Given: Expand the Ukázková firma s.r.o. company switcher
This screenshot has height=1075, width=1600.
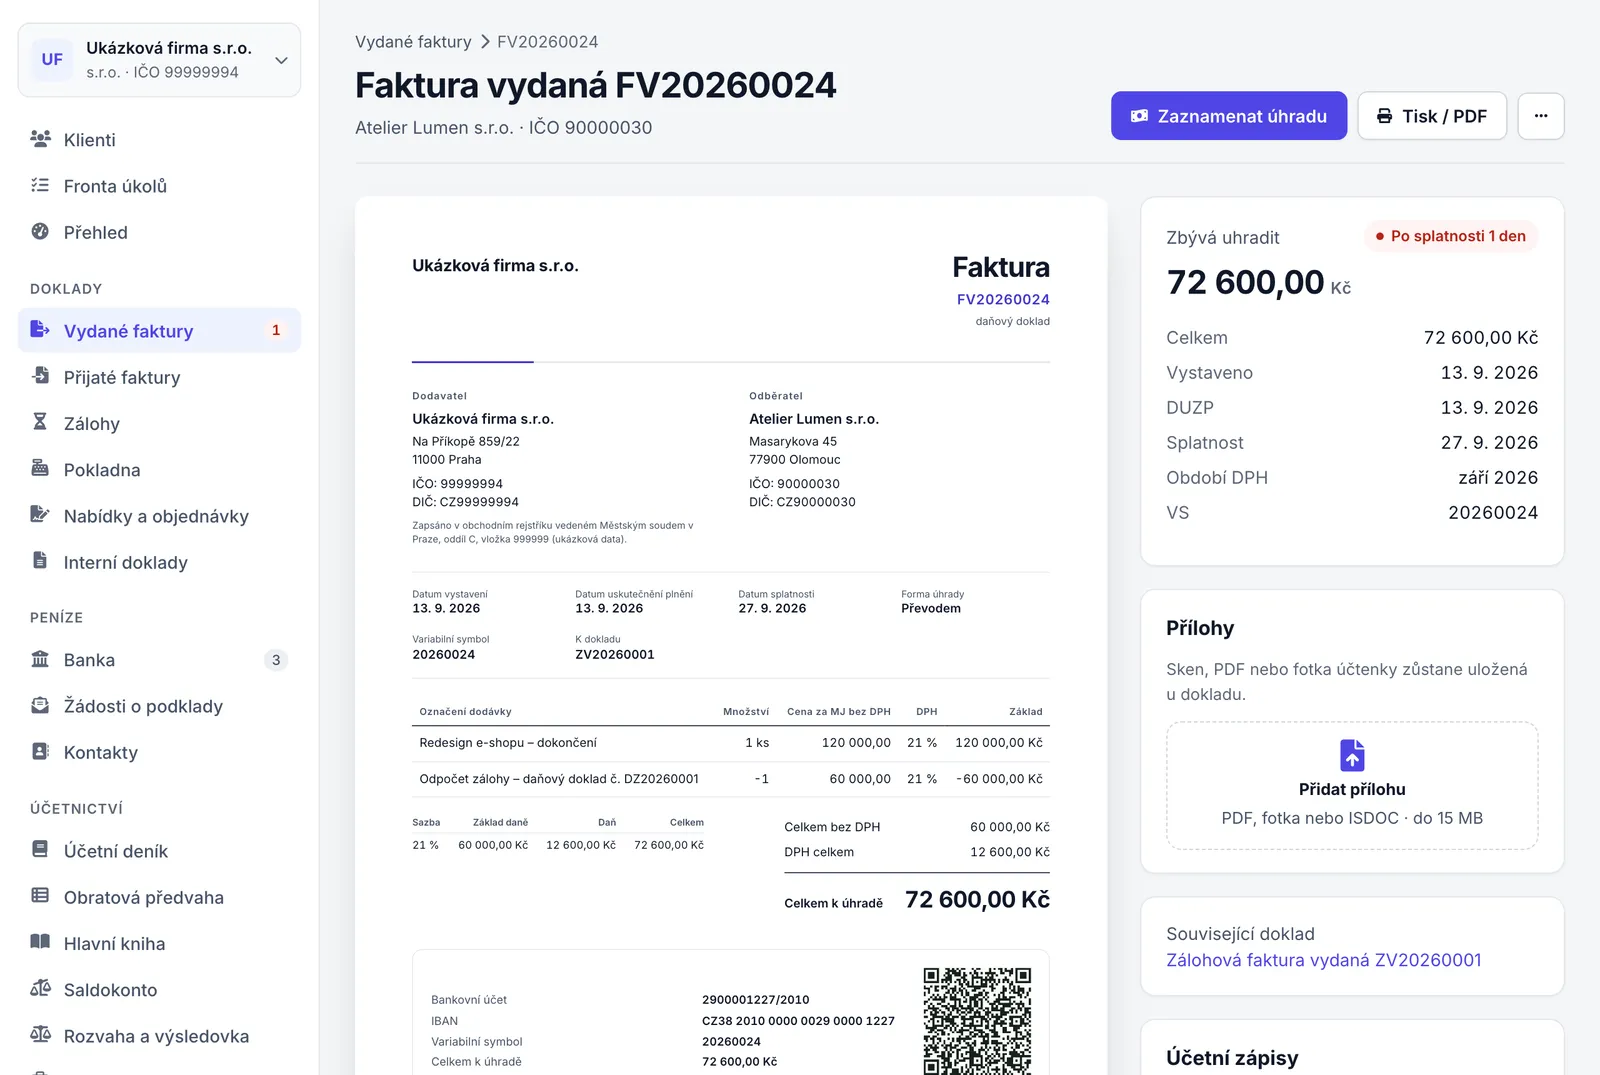Looking at the screenshot, I should [x=159, y=60].
